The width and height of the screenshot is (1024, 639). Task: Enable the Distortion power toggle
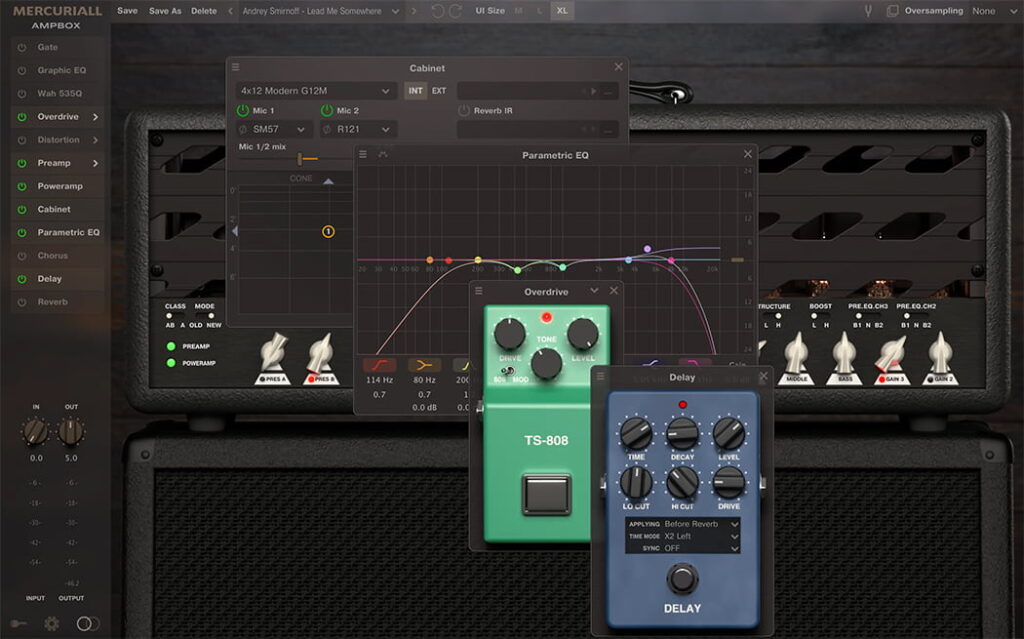[x=22, y=140]
